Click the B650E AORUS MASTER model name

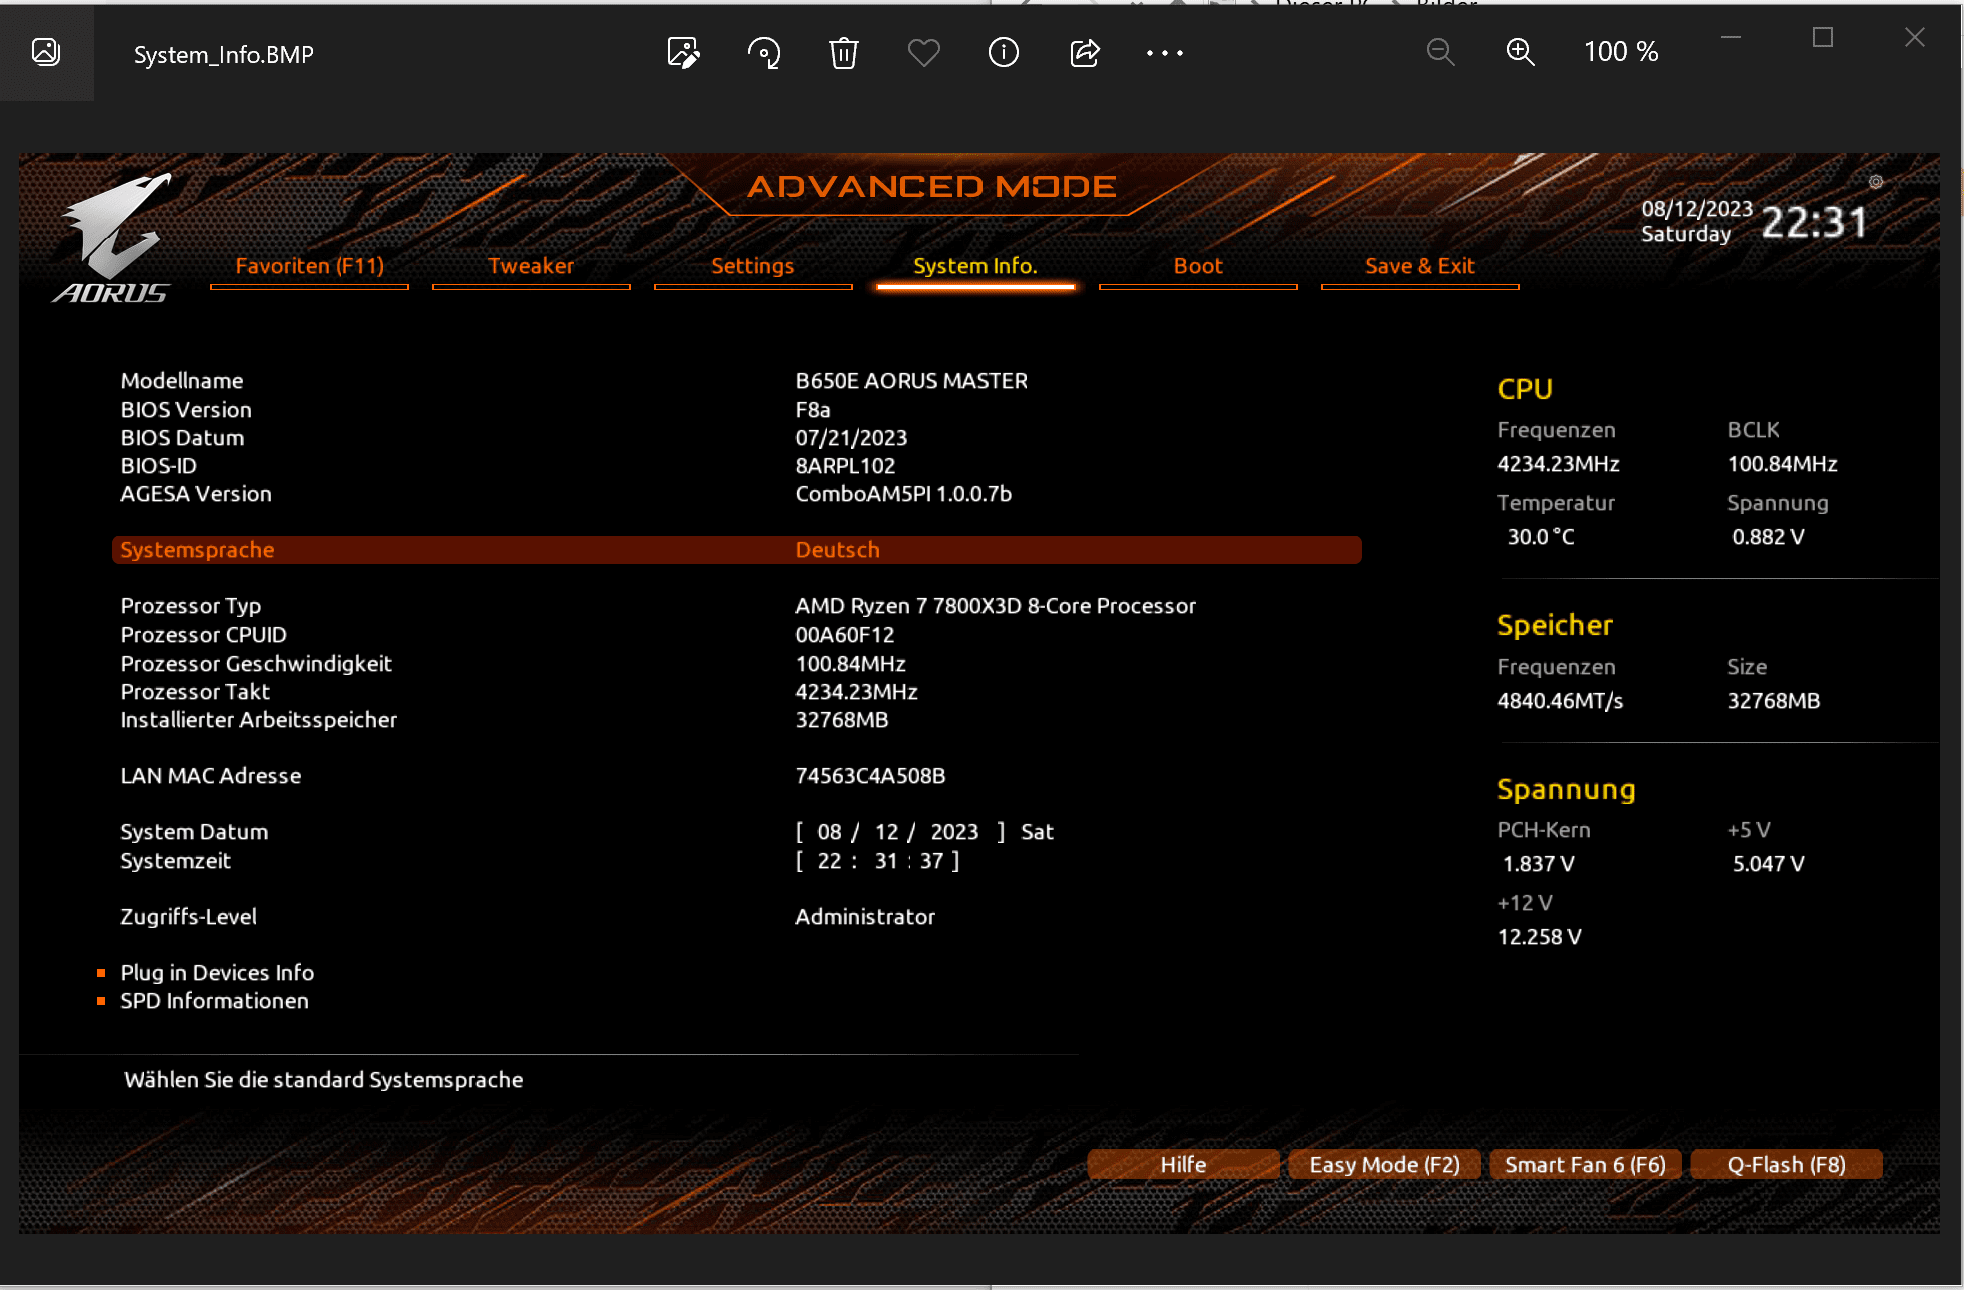(x=911, y=381)
